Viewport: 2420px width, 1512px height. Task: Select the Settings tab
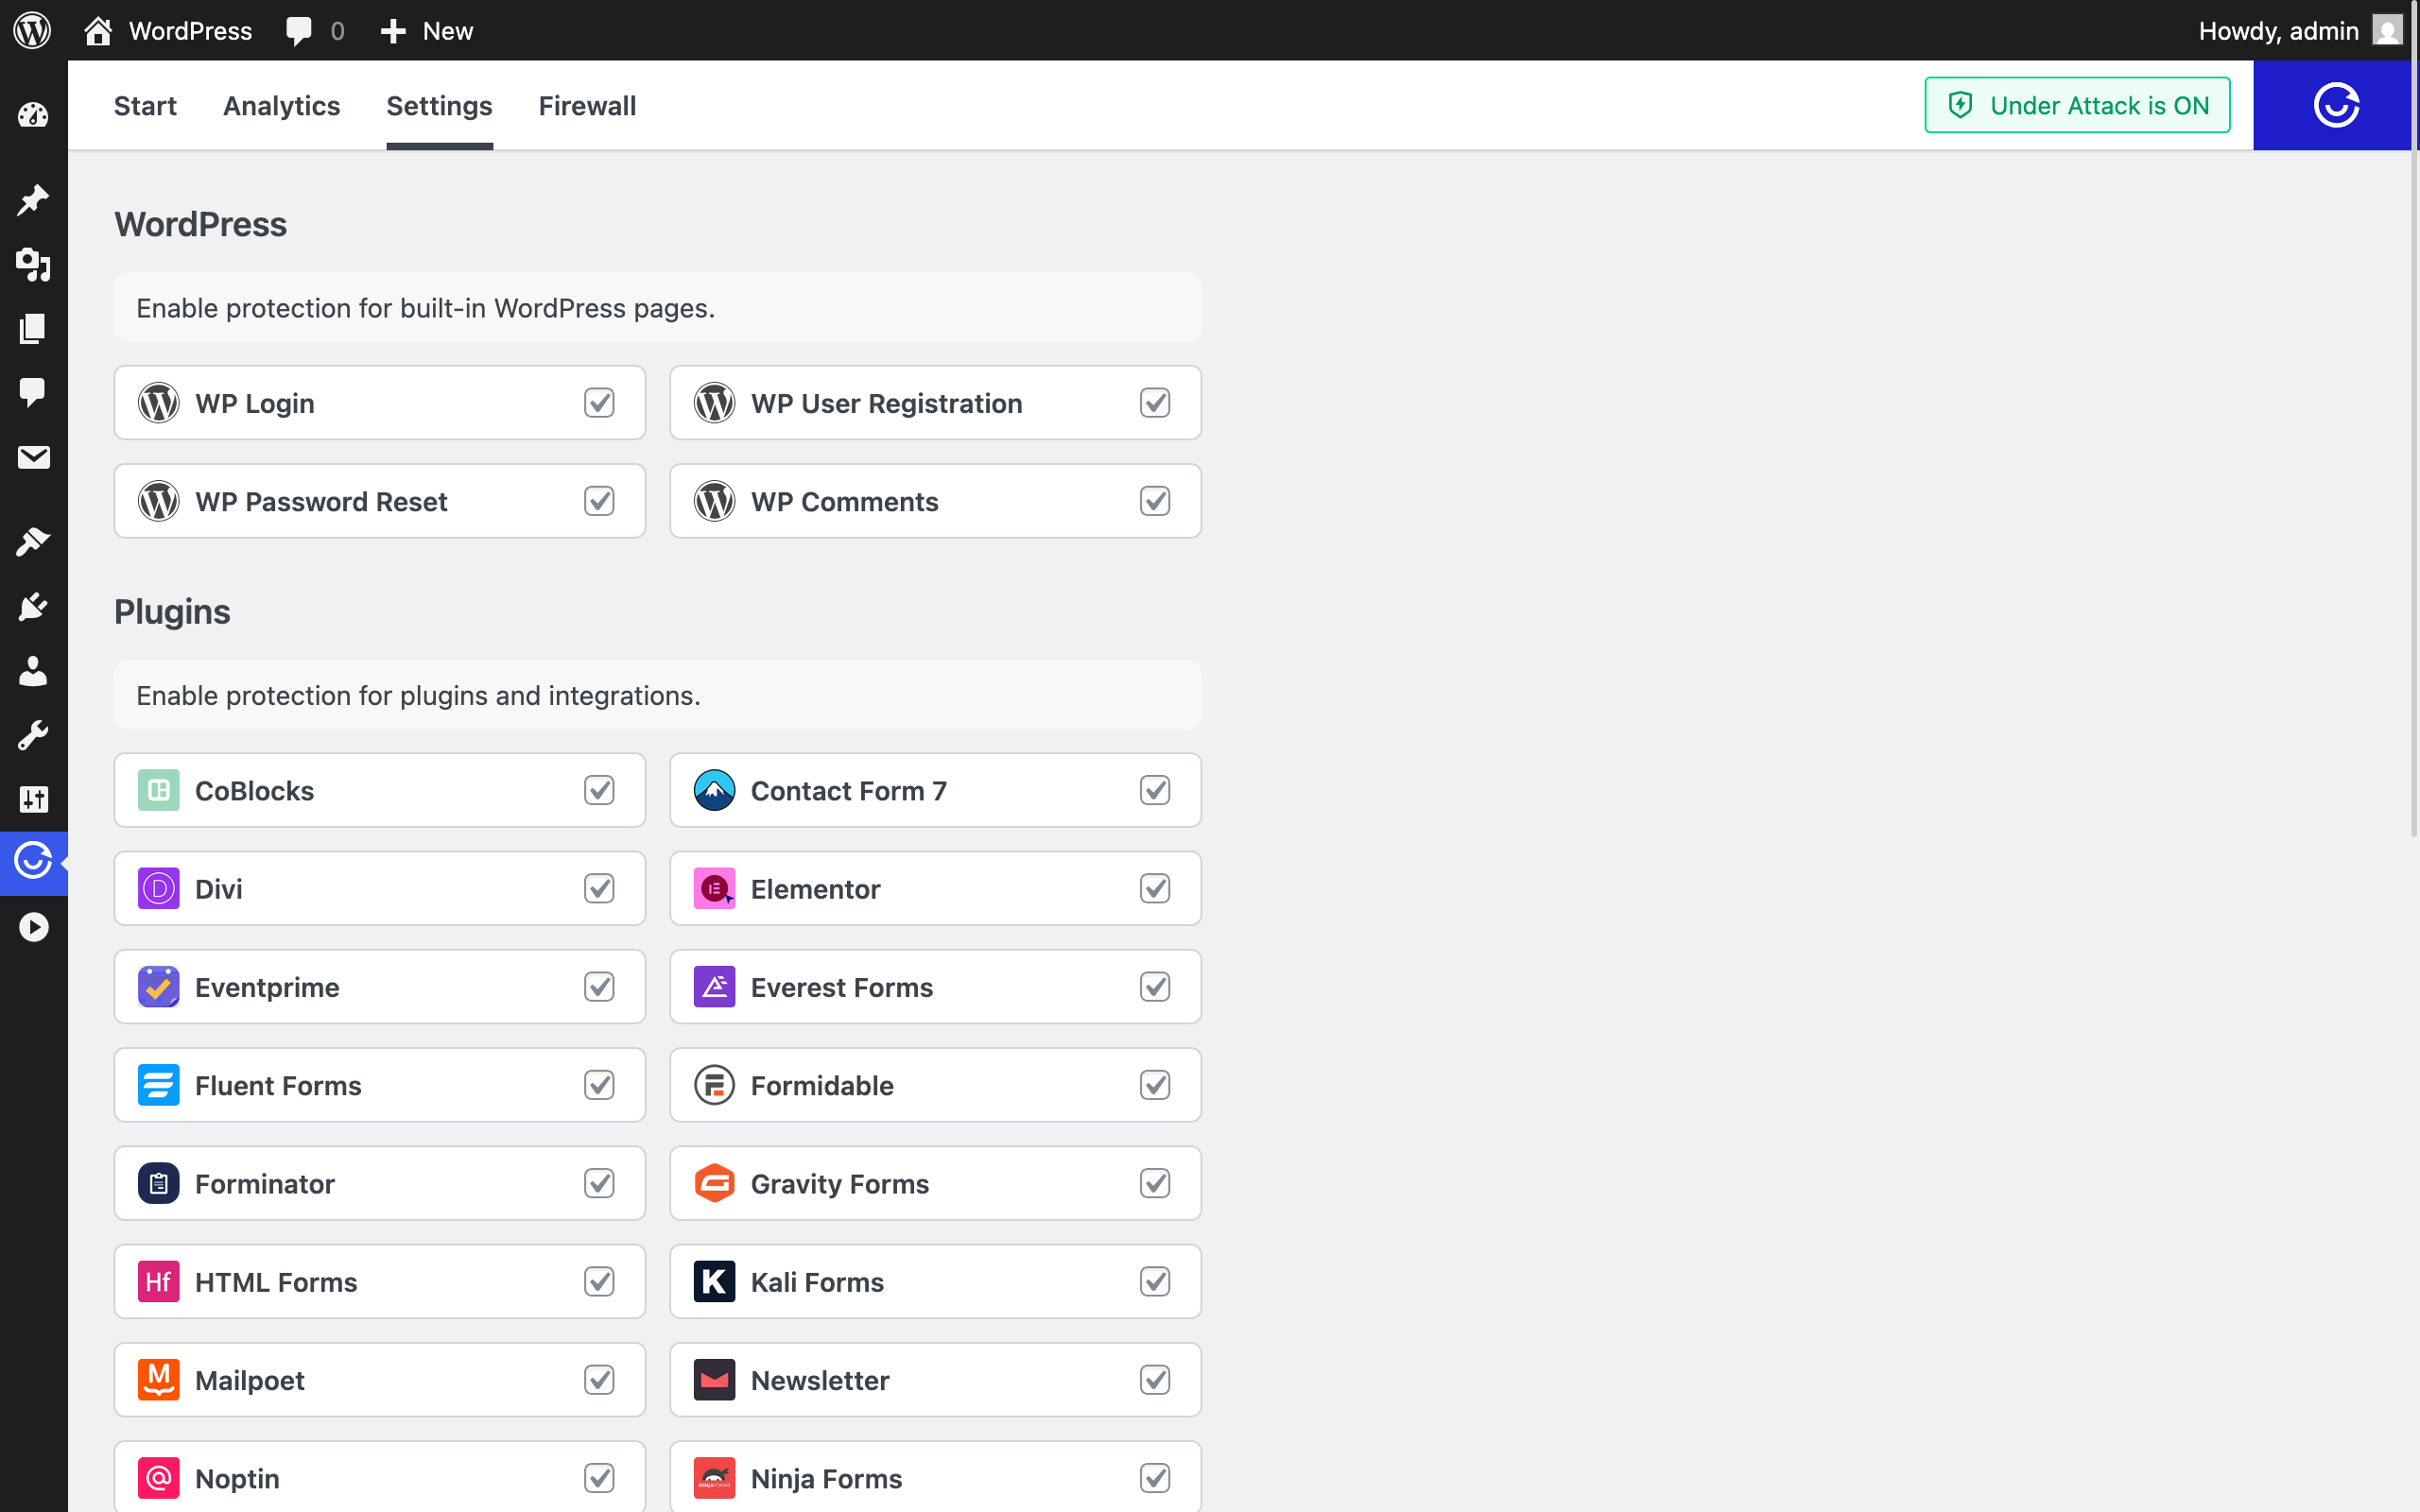coord(439,105)
